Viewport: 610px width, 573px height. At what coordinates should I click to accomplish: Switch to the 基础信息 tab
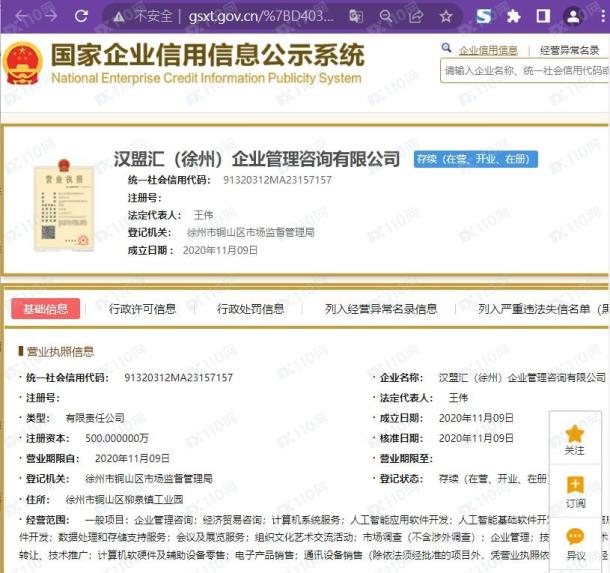[x=46, y=309]
